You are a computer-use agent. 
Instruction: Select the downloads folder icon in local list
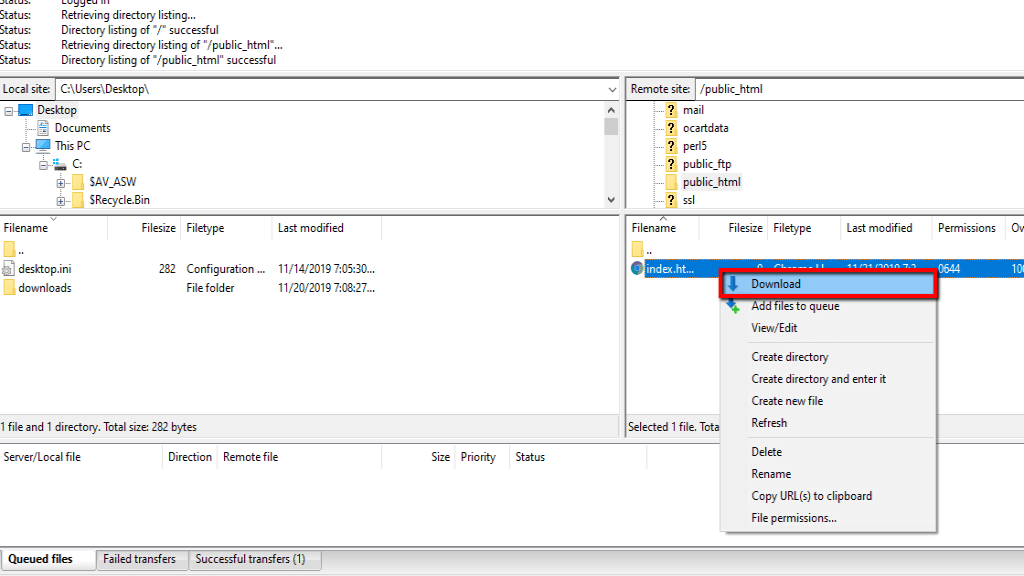(9, 287)
